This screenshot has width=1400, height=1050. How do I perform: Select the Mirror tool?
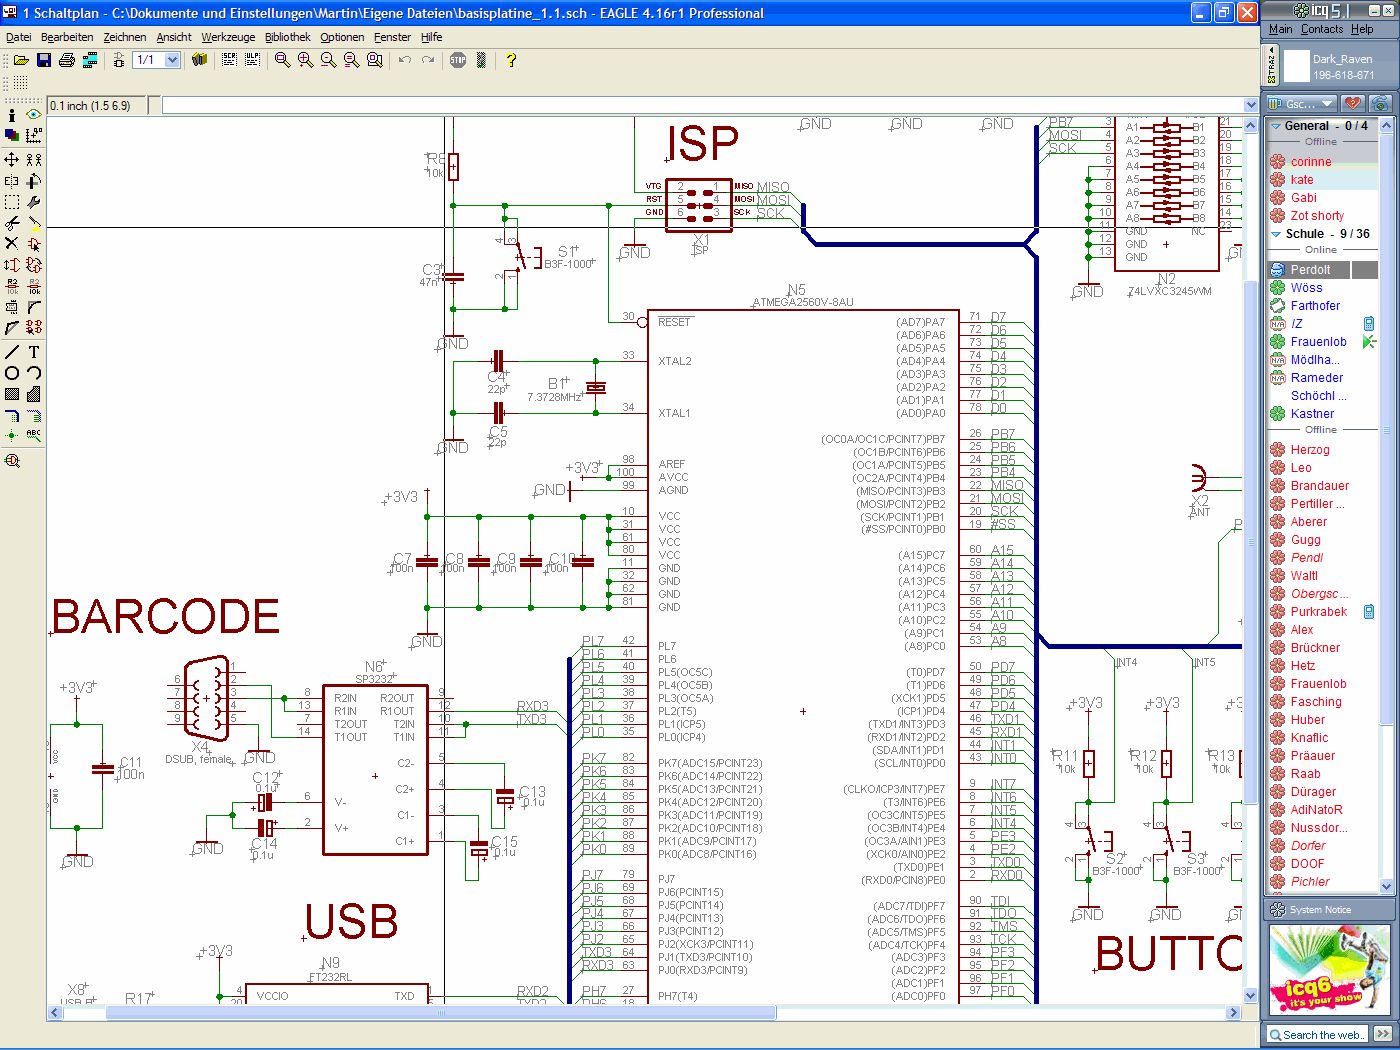(12, 181)
